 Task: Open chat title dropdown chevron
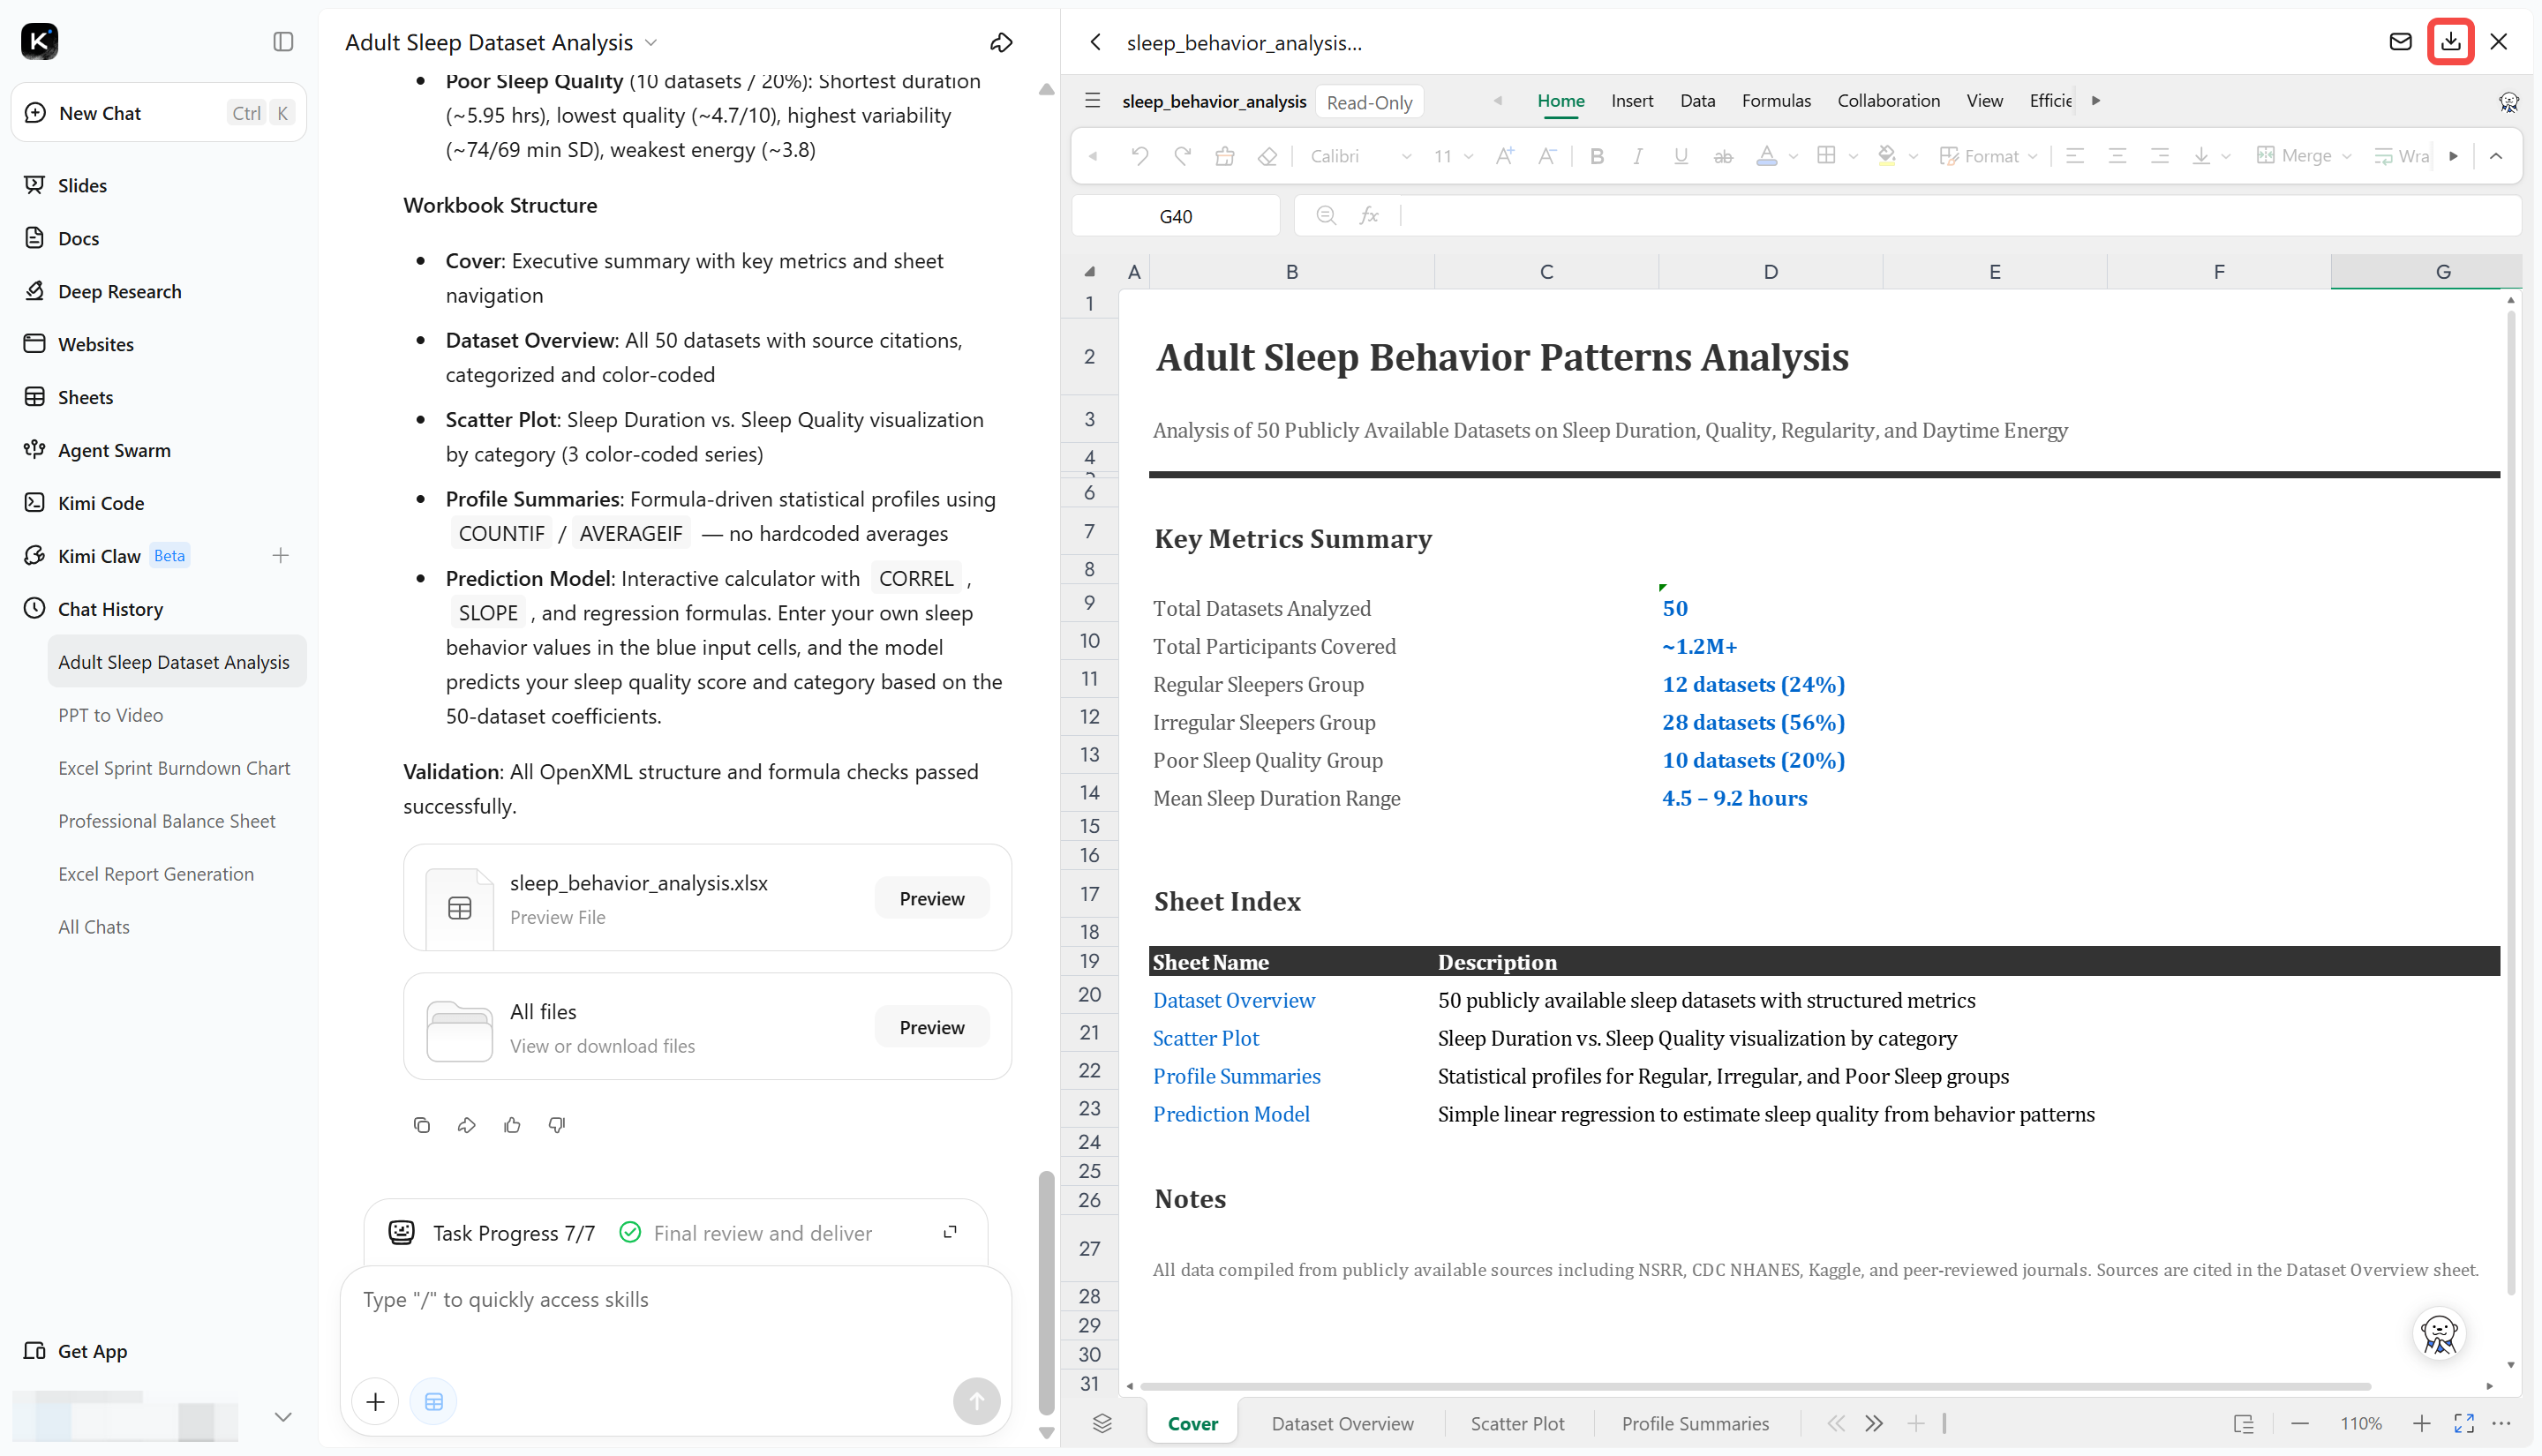pos(651,43)
